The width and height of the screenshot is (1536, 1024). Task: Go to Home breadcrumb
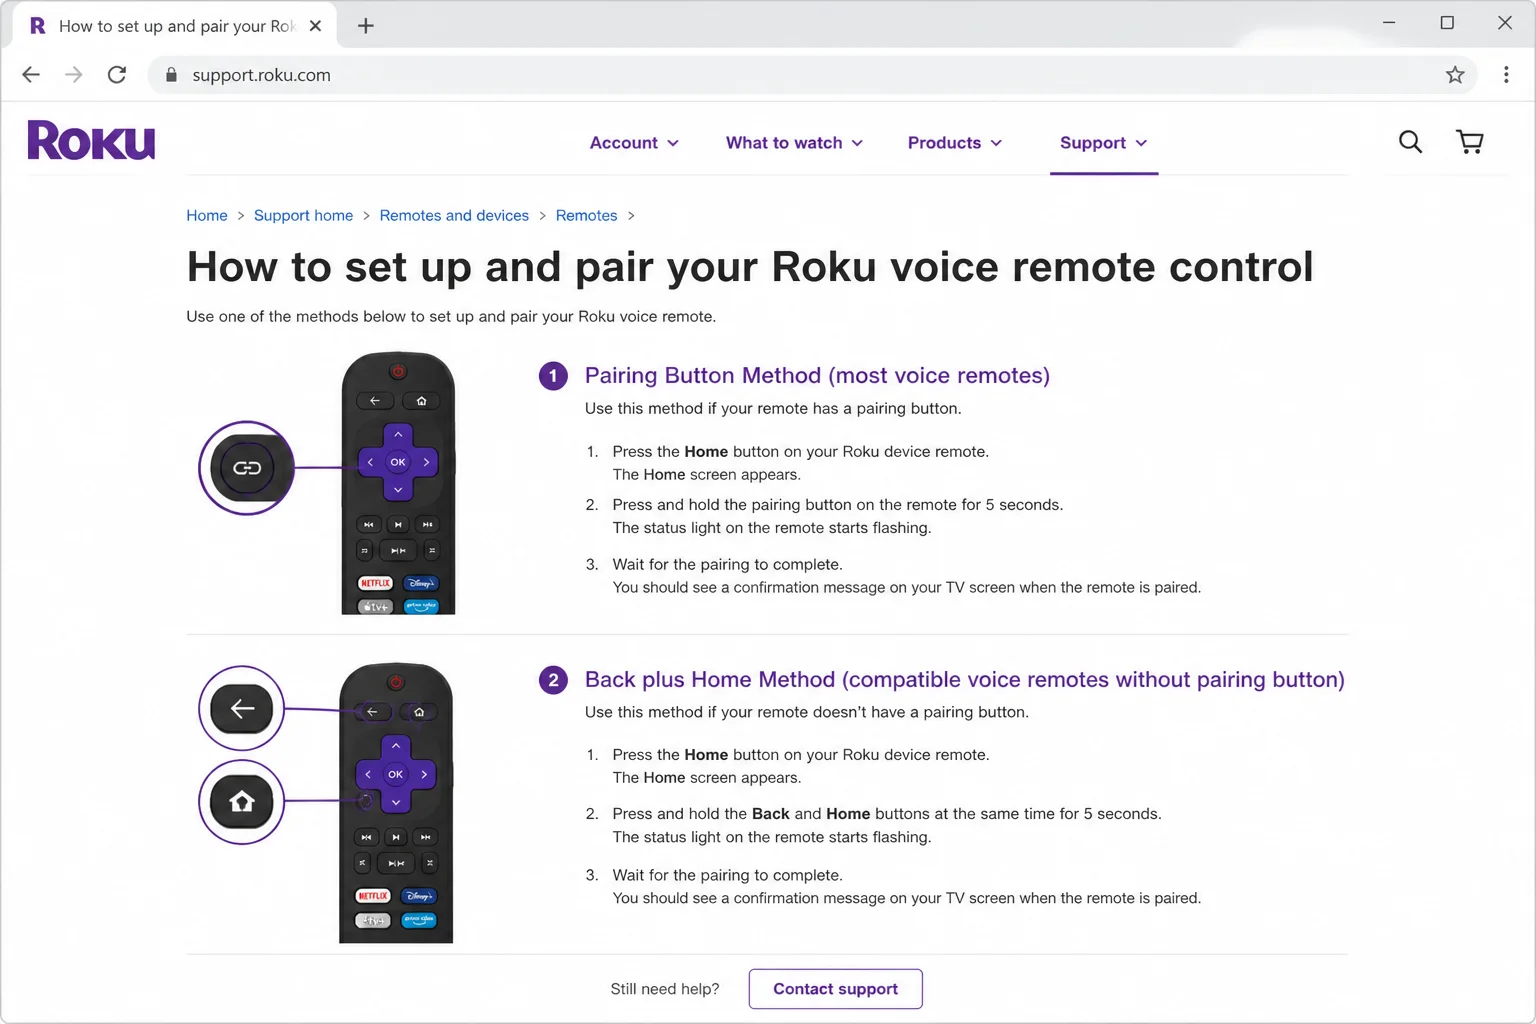click(207, 216)
